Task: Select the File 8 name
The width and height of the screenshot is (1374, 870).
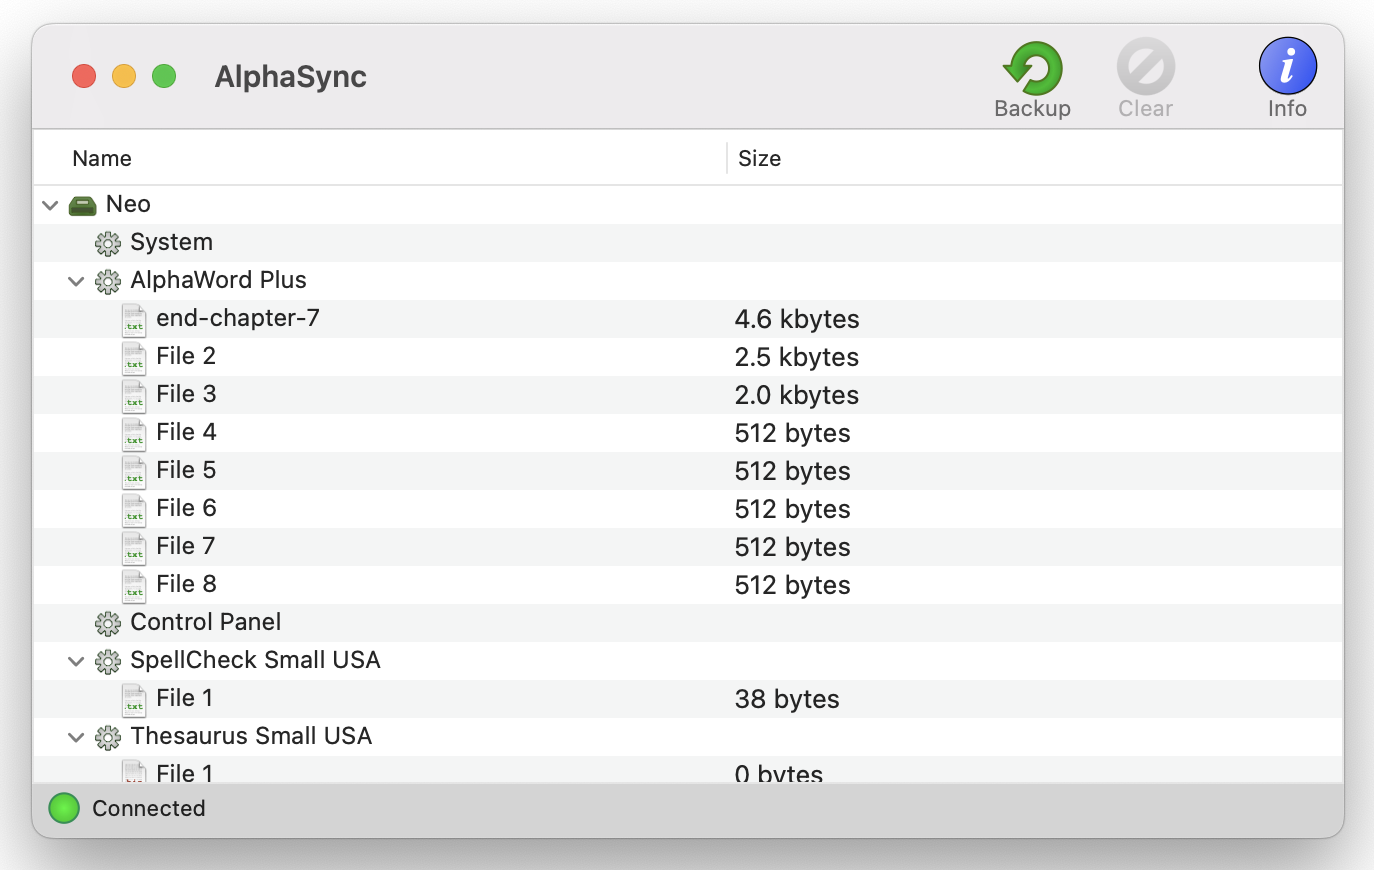Action: 186,584
